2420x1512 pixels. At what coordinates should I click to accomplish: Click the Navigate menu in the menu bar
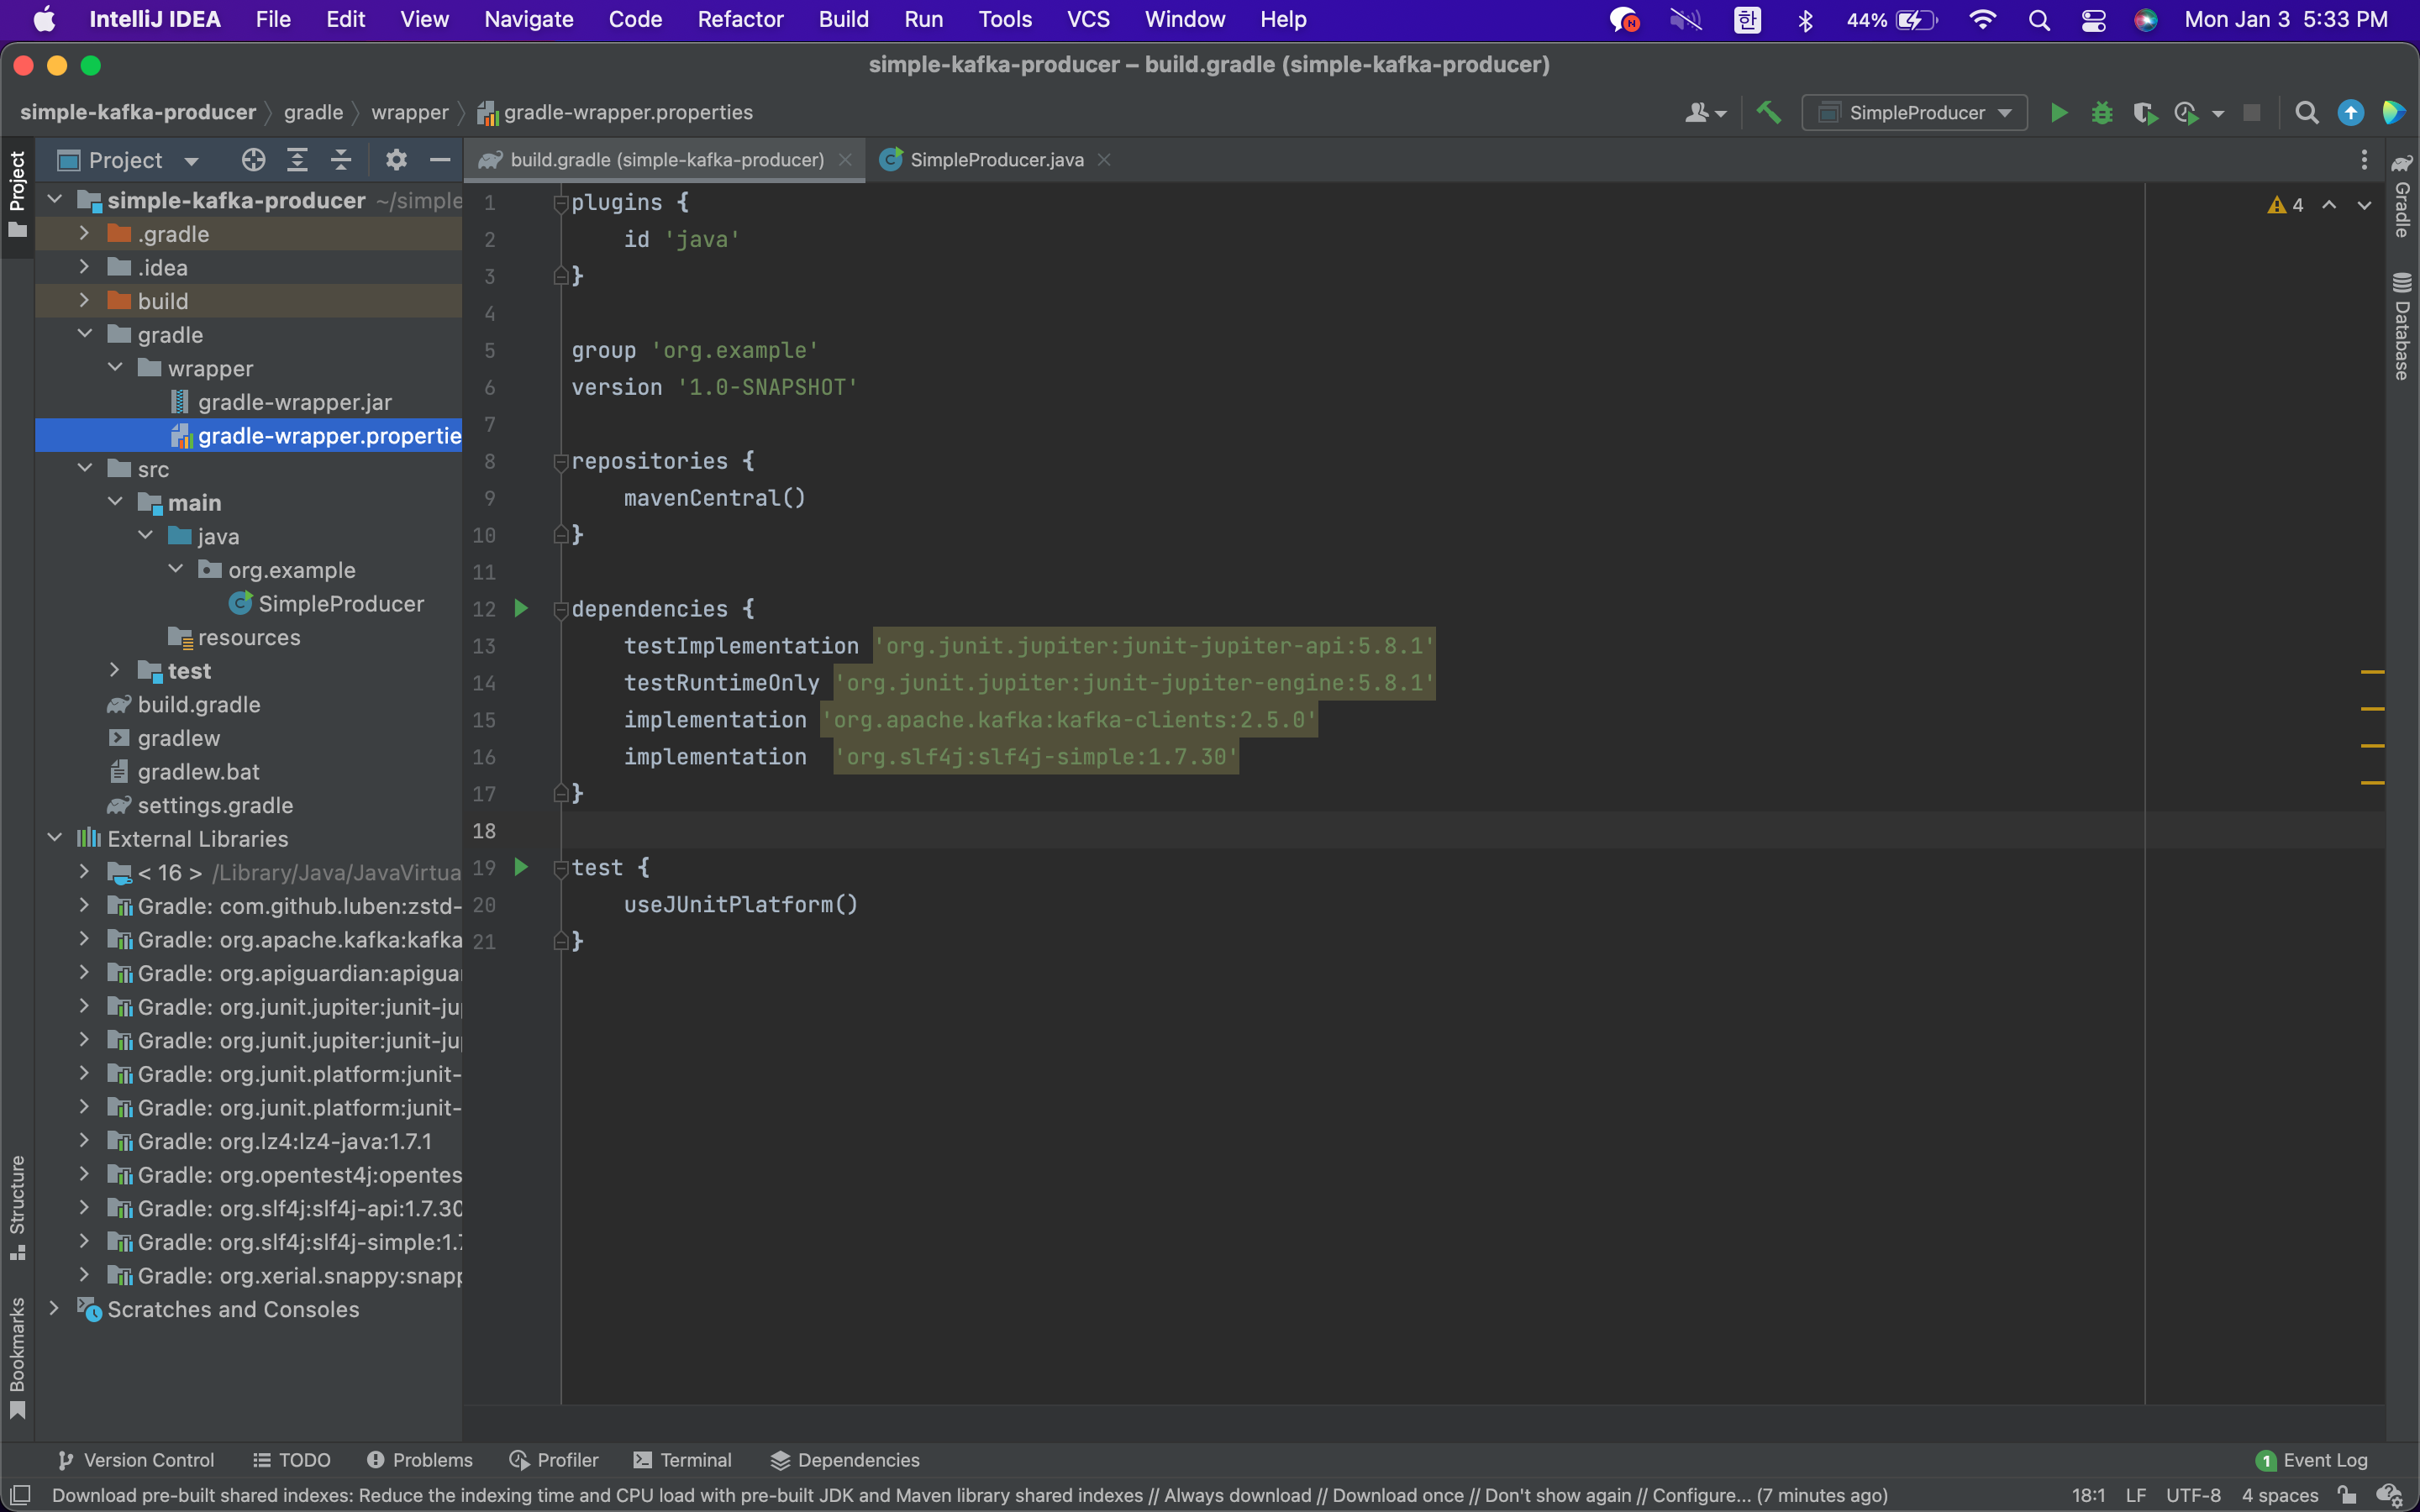point(529,19)
